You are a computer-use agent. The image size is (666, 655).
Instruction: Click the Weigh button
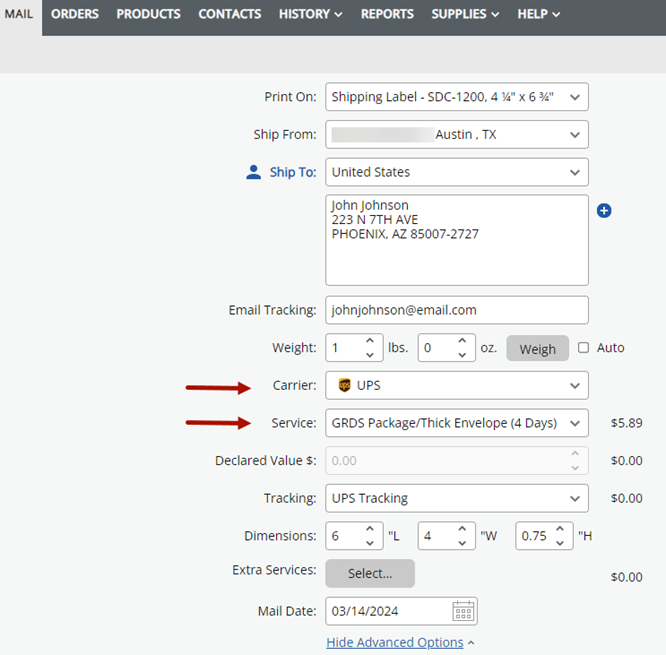(x=537, y=348)
